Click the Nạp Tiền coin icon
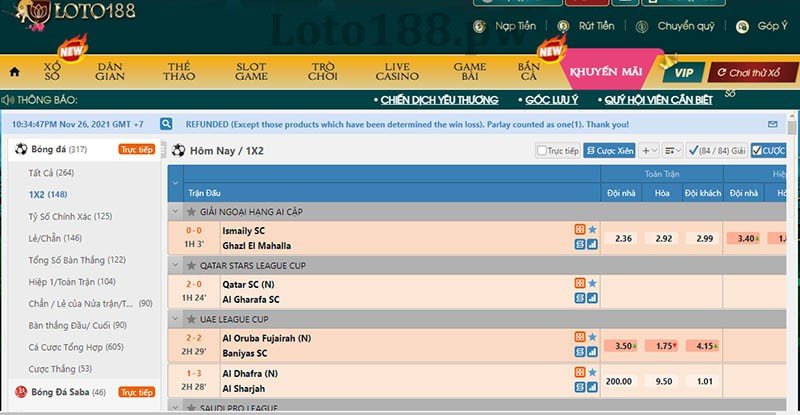800x415 pixels. 479,26
